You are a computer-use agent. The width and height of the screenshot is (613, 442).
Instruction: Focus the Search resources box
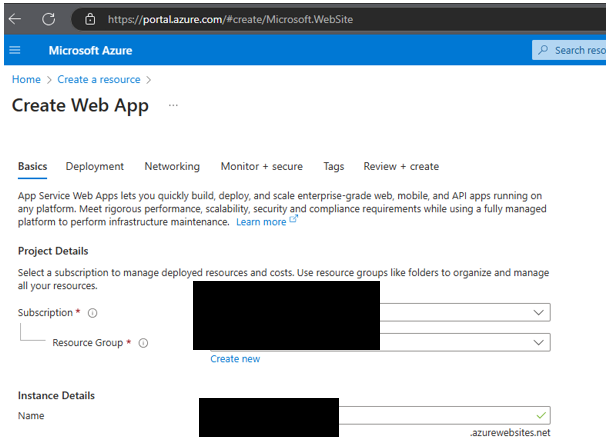[569, 50]
